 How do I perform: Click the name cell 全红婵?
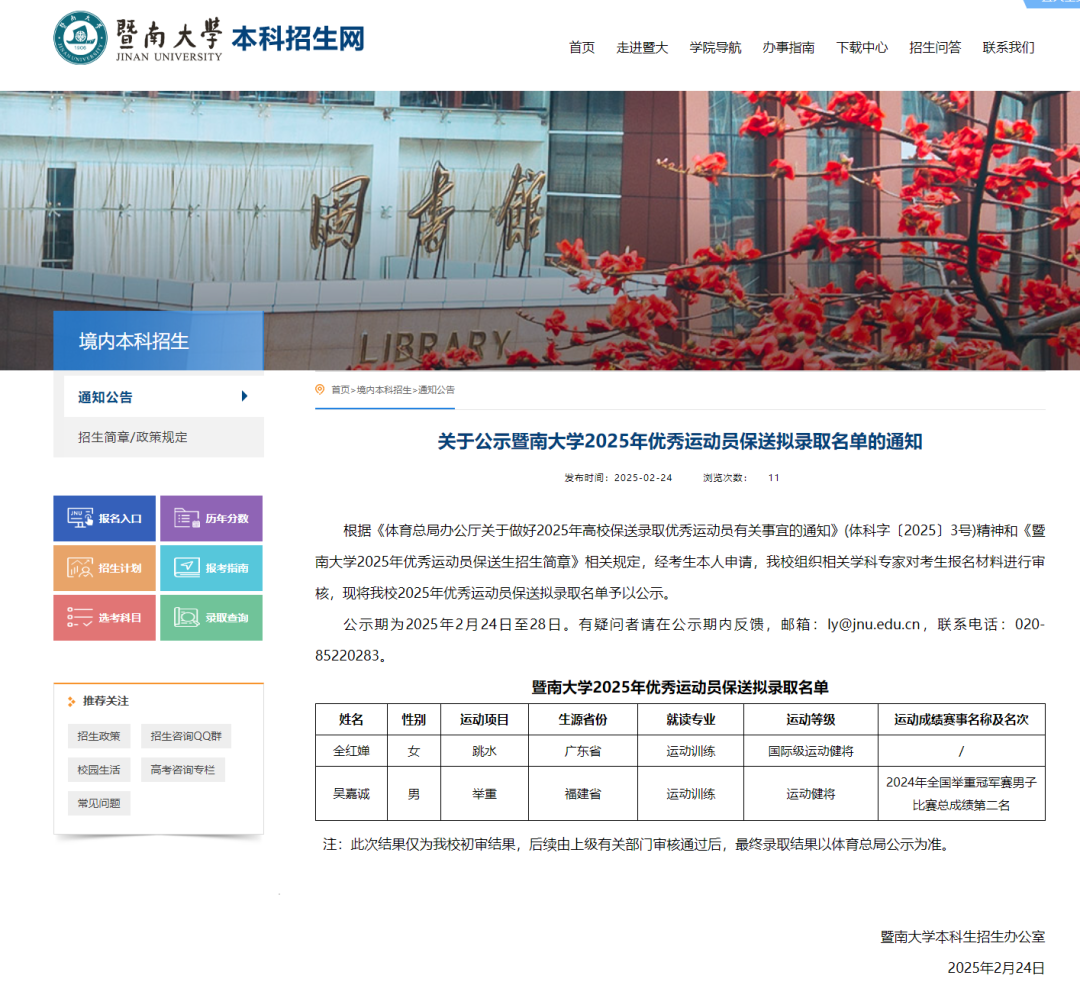tap(351, 751)
